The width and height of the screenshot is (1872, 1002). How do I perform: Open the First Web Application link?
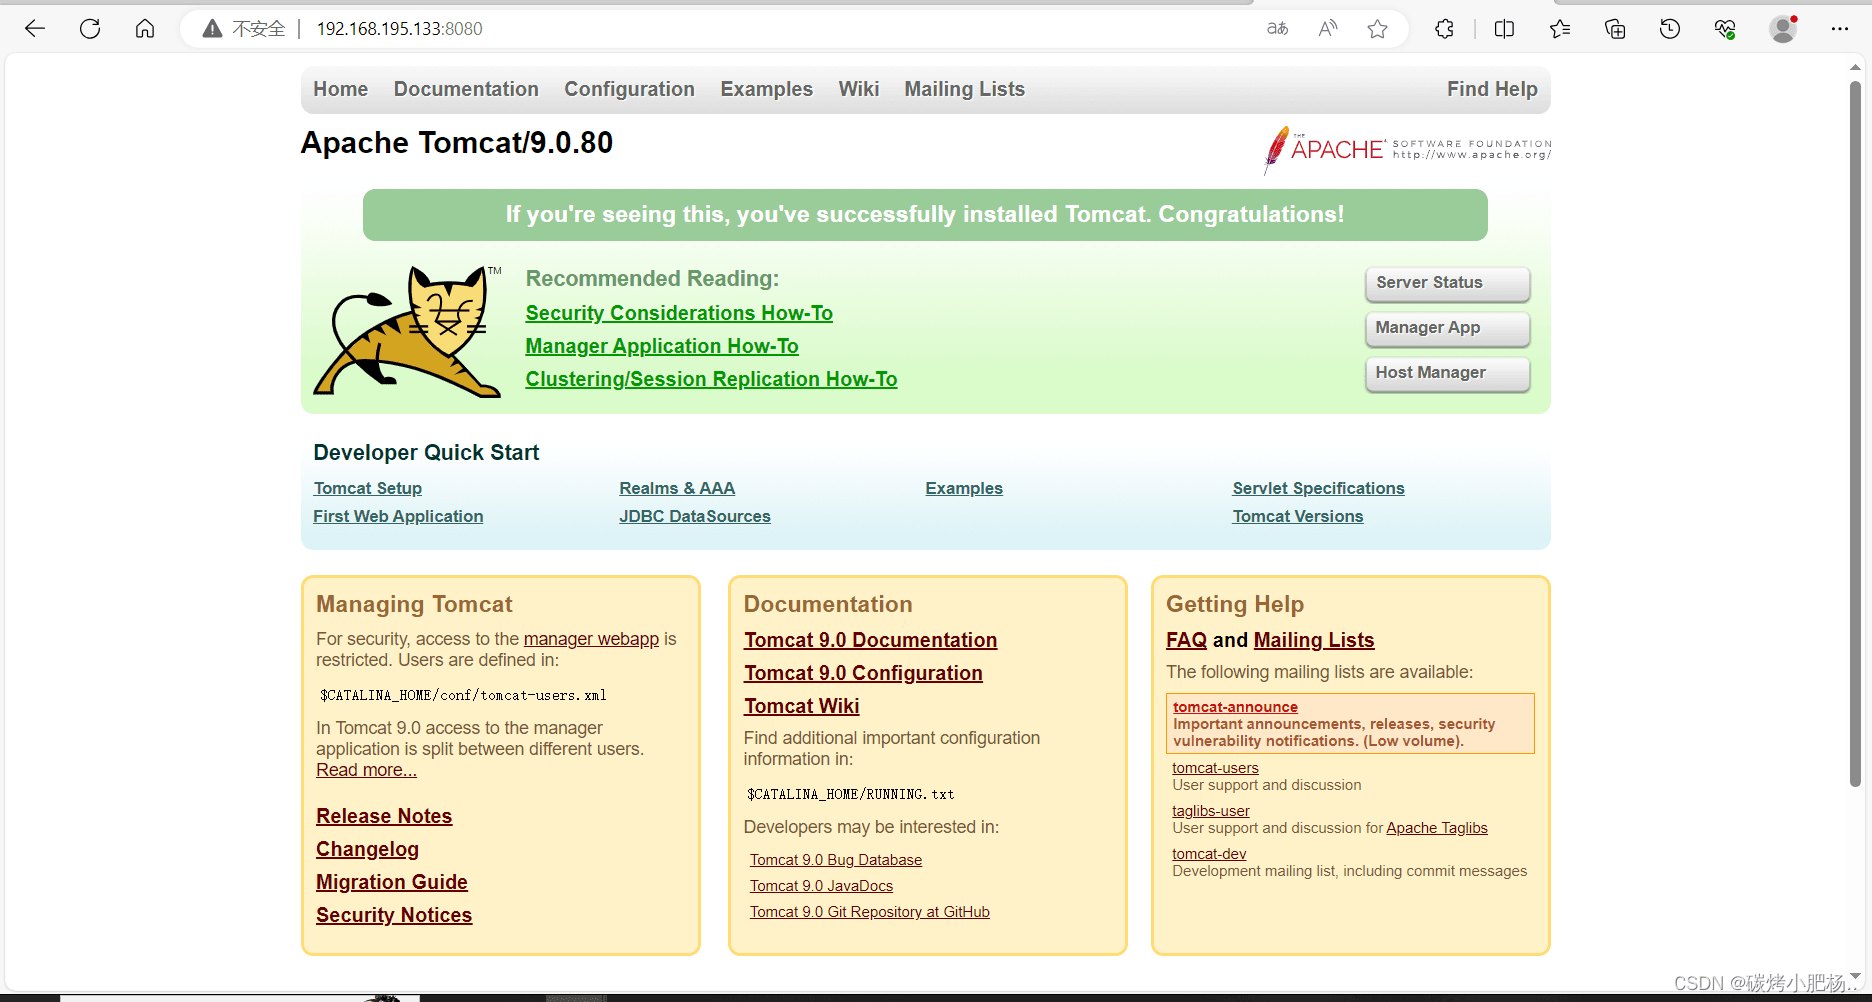(x=398, y=516)
